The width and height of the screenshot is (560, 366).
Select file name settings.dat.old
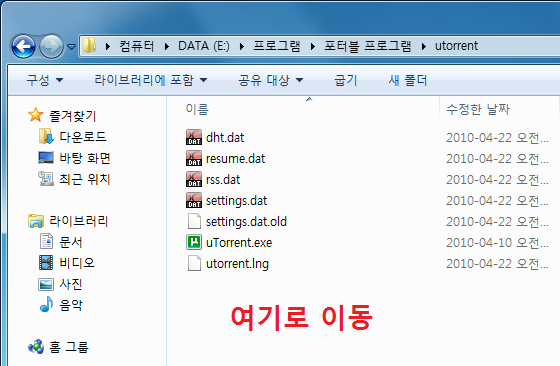click(x=246, y=222)
